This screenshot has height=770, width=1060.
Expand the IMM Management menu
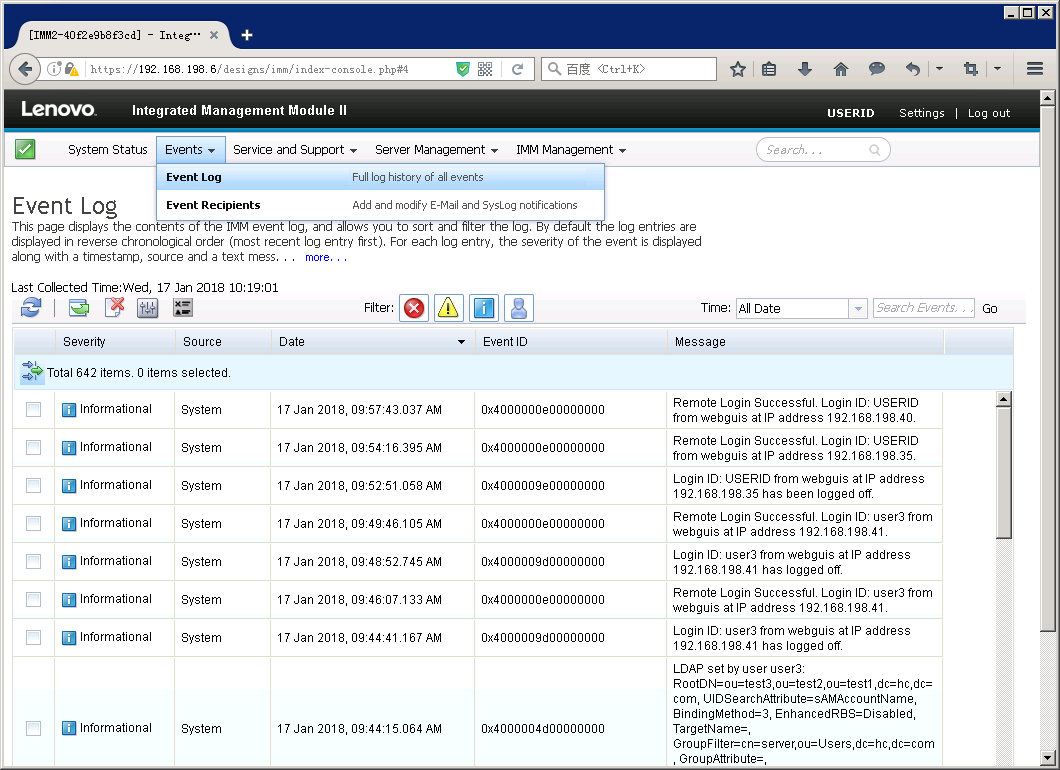570,150
